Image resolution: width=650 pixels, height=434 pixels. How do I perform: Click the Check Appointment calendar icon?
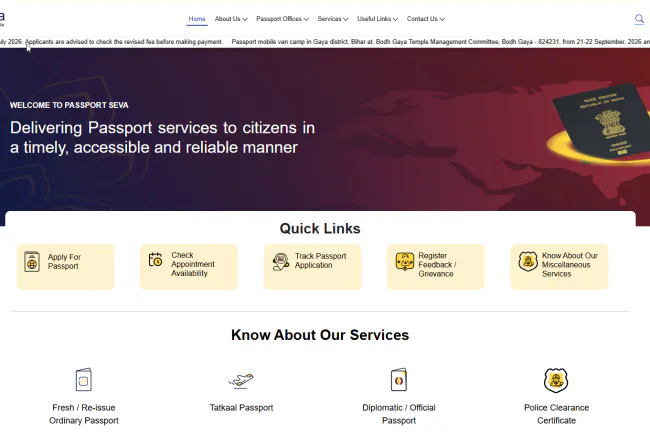point(155,260)
